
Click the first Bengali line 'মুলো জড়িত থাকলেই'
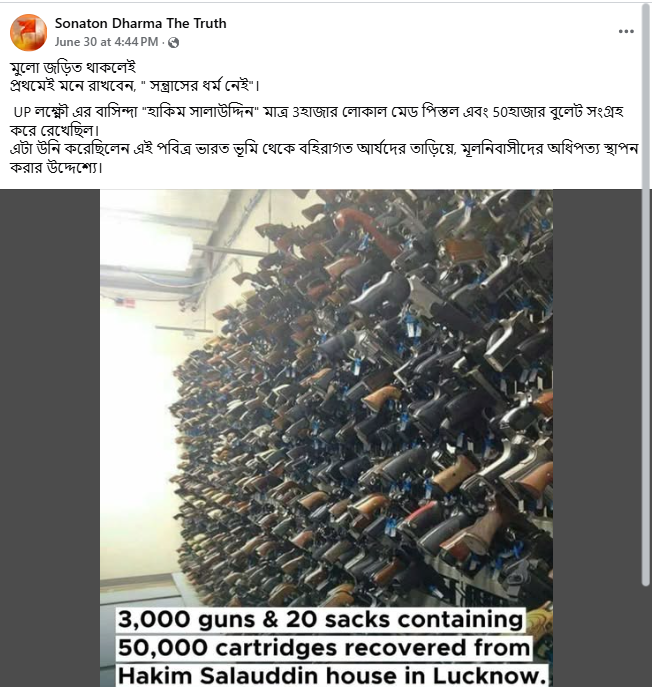(x=73, y=67)
